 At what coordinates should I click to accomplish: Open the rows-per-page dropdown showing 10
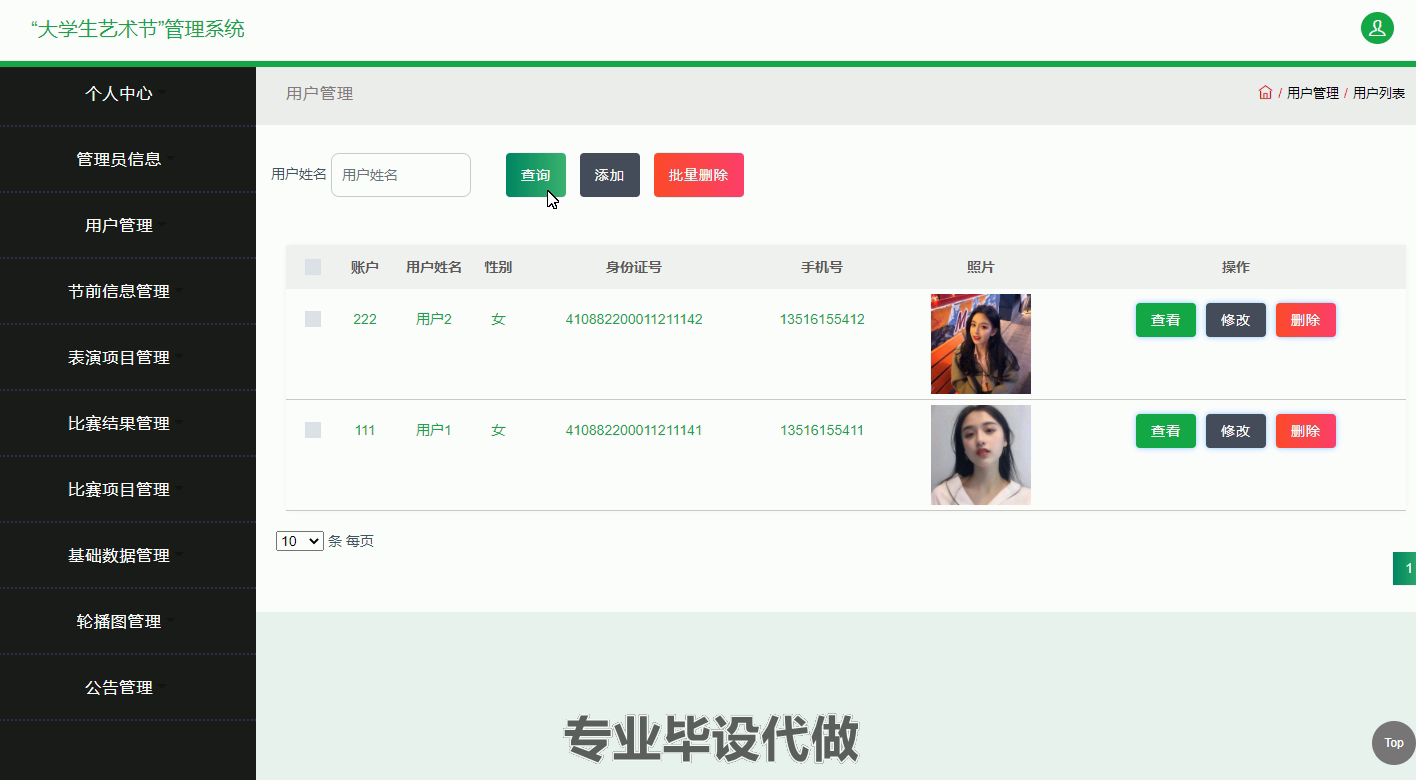300,541
